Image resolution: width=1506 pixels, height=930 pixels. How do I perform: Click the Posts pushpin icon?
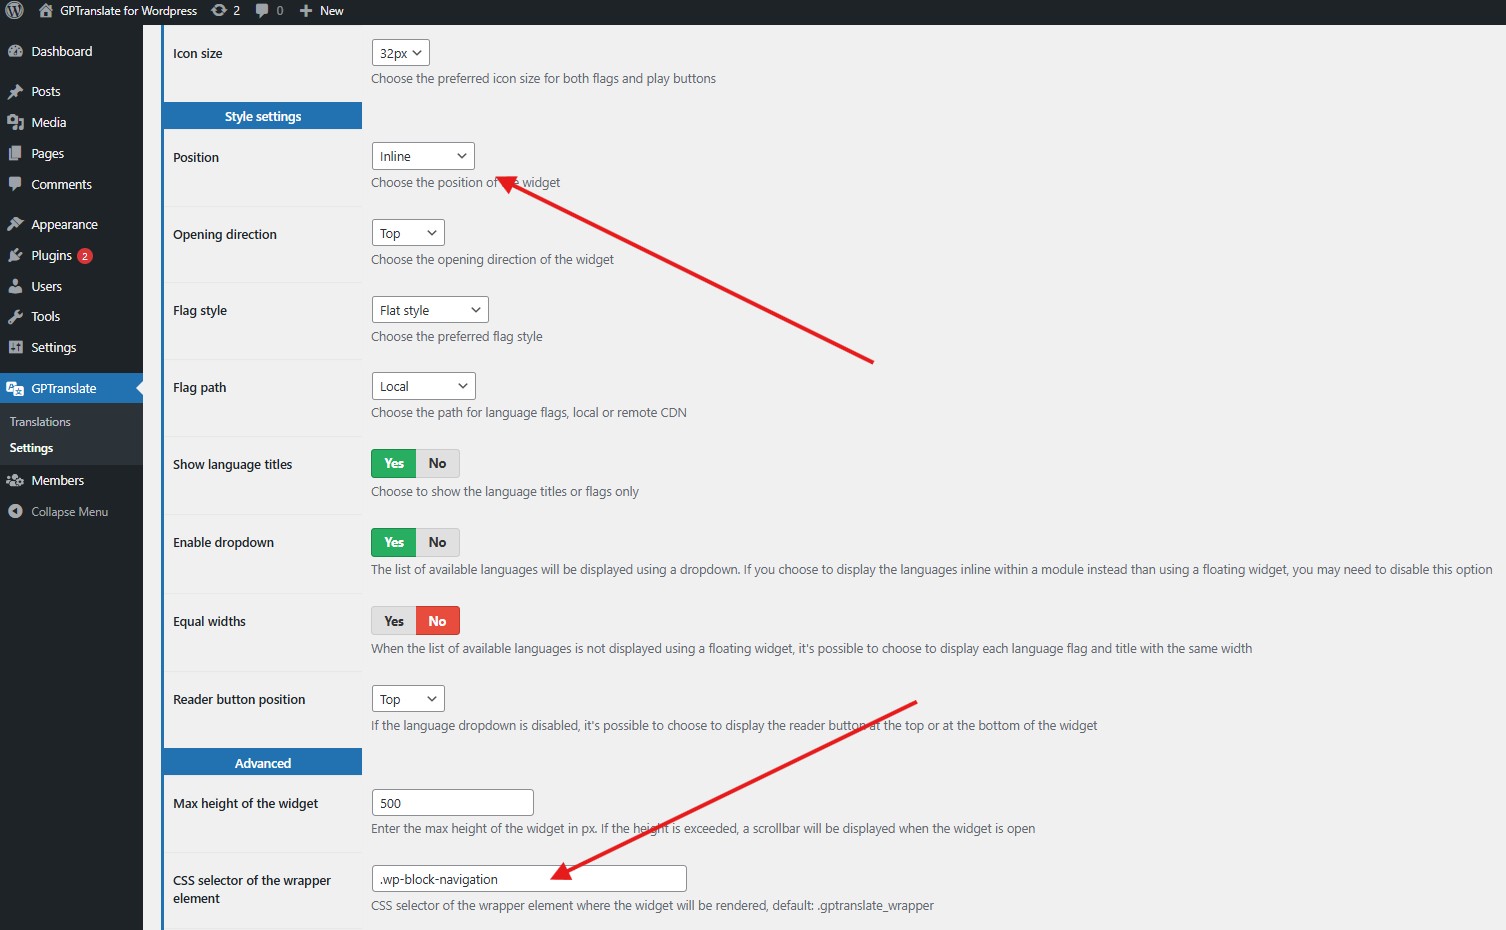coord(15,91)
